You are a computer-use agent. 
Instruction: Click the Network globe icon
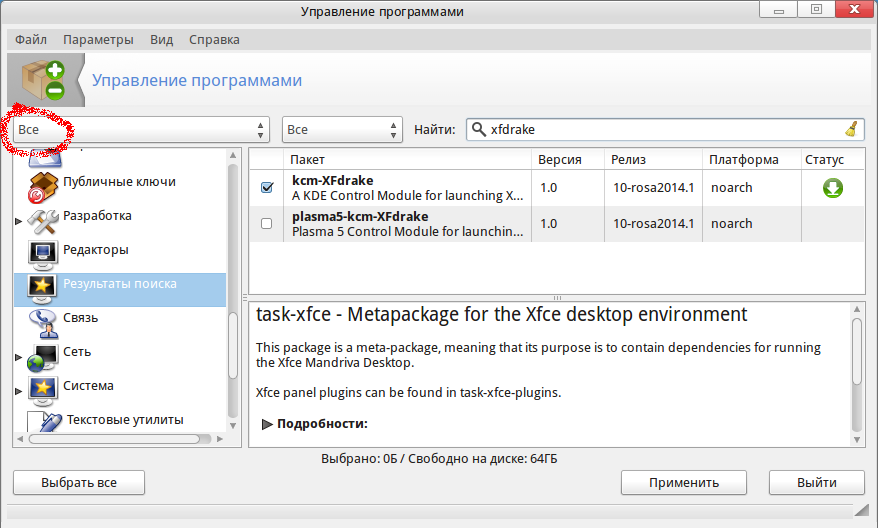point(43,354)
